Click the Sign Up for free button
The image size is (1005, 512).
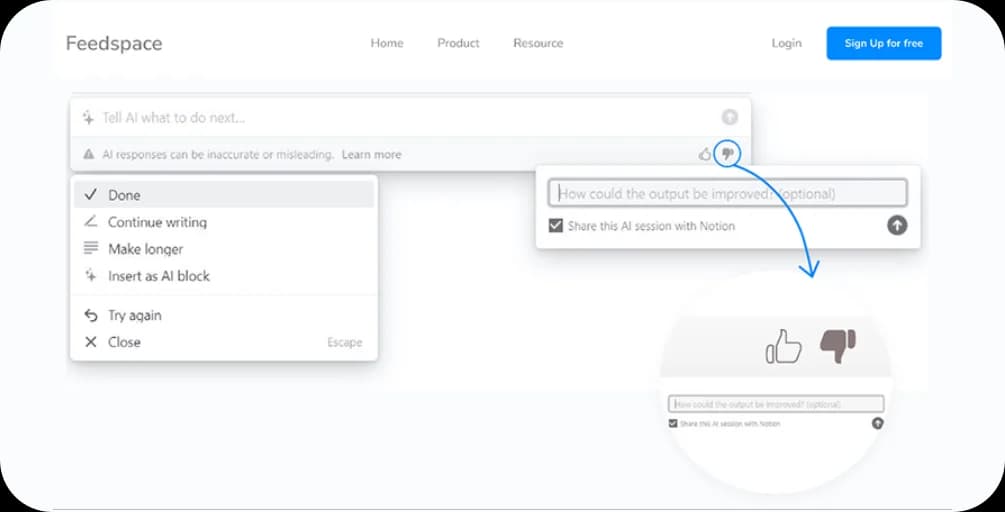[884, 43]
